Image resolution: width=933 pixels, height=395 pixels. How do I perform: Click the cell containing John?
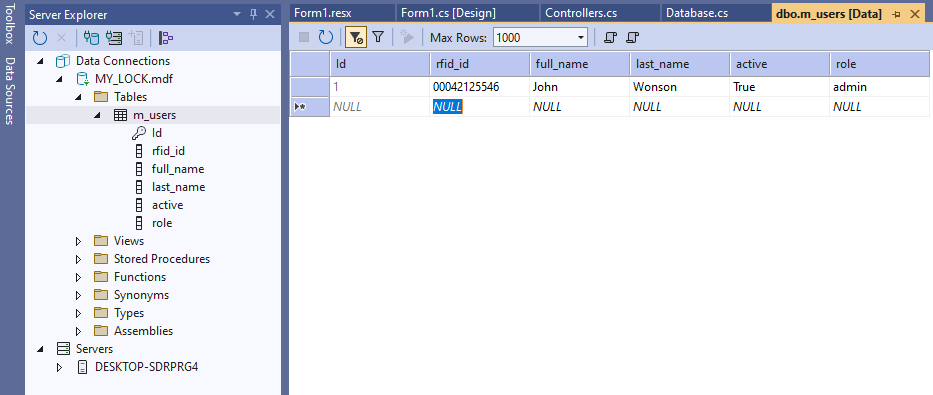click(580, 87)
